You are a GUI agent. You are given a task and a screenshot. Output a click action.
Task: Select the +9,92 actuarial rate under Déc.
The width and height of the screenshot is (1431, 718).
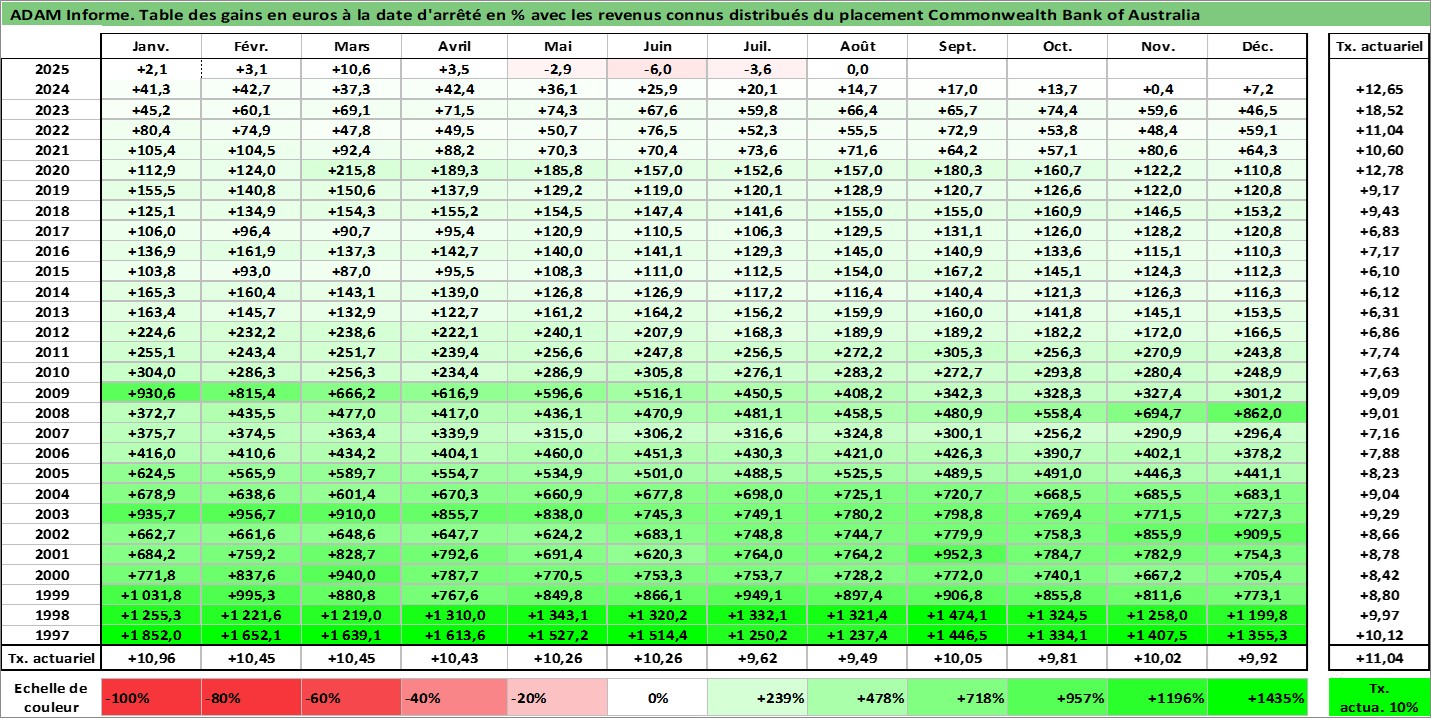pyautogui.click(x=1257, y=658)
